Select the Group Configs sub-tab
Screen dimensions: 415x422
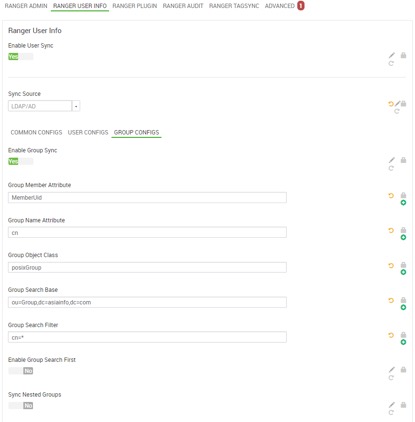pos(136,132)
